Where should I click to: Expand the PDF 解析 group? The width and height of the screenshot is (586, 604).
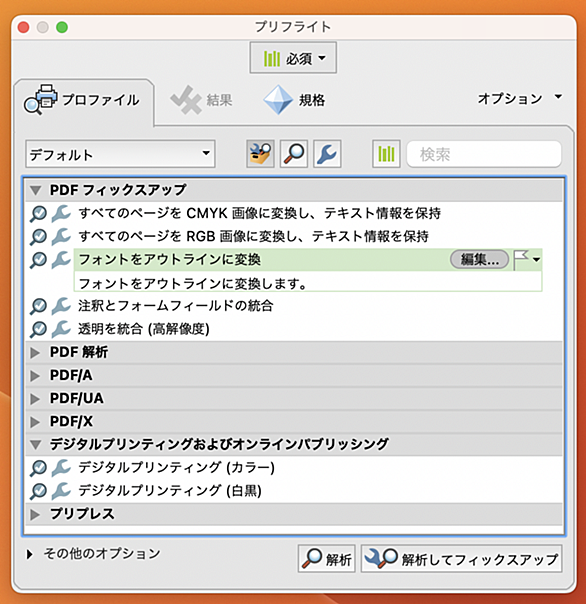coord(35,352)
